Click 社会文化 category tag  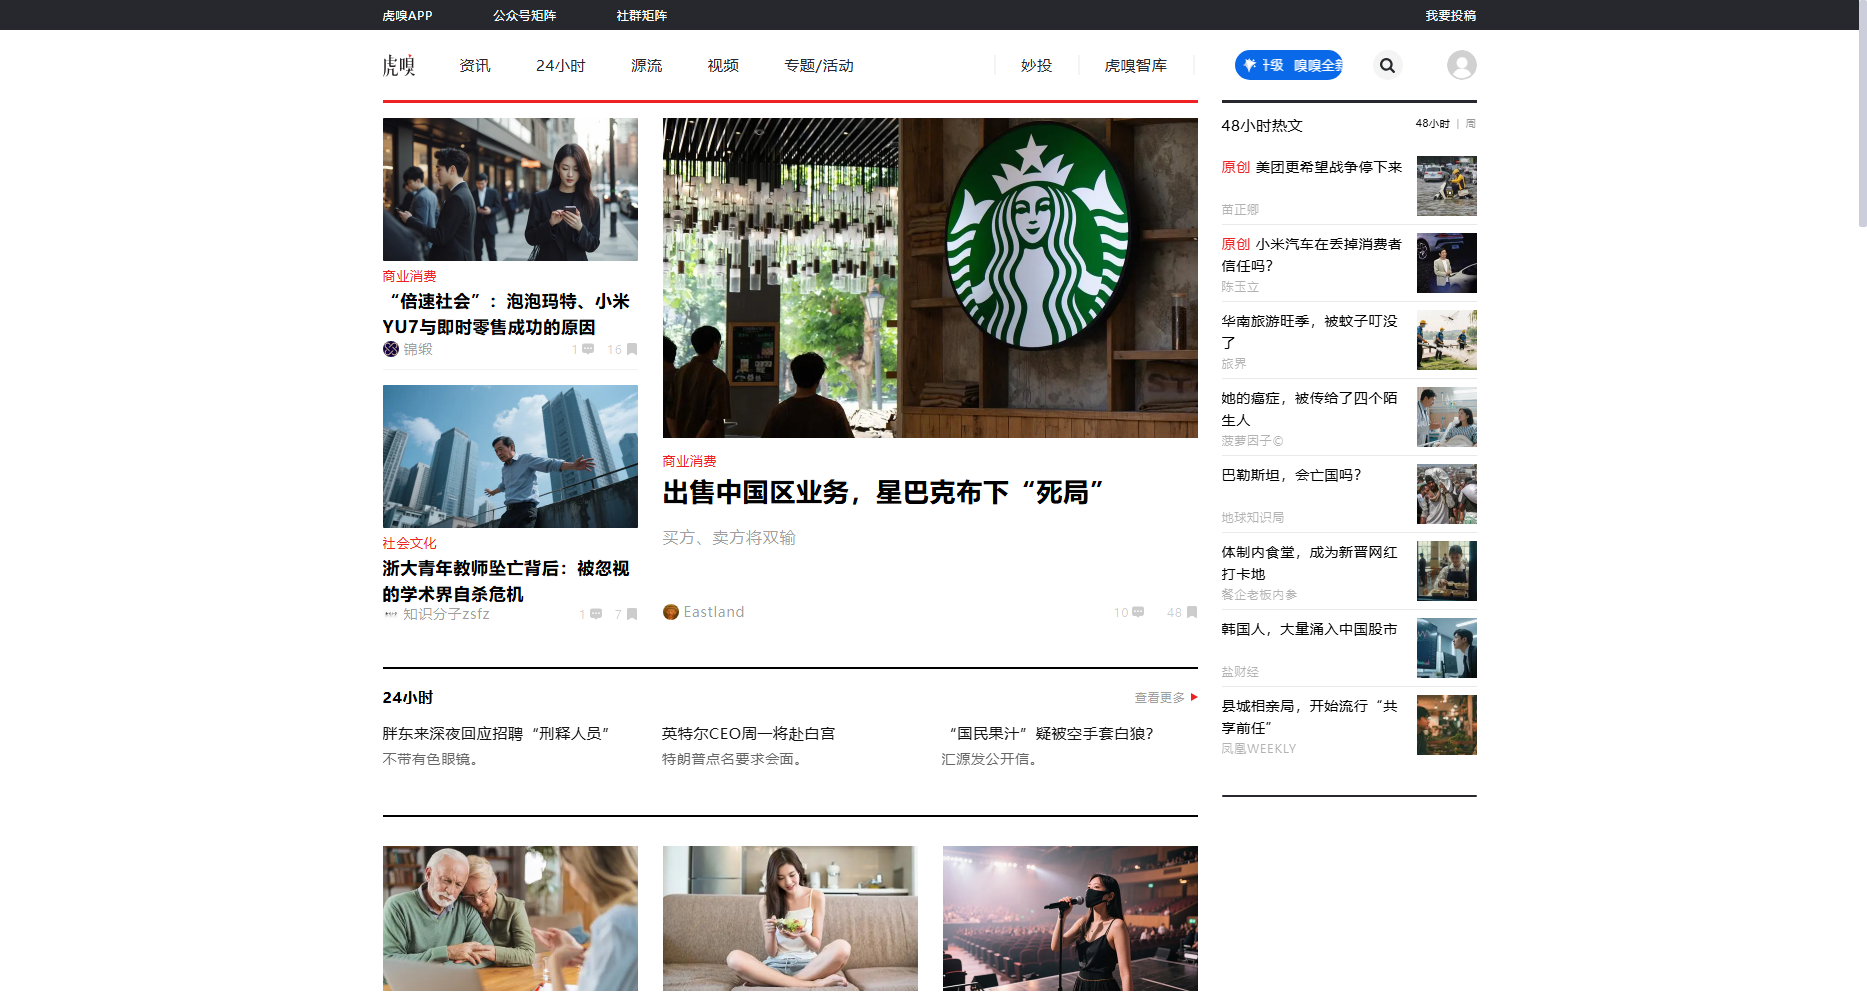tap(409, 543)
